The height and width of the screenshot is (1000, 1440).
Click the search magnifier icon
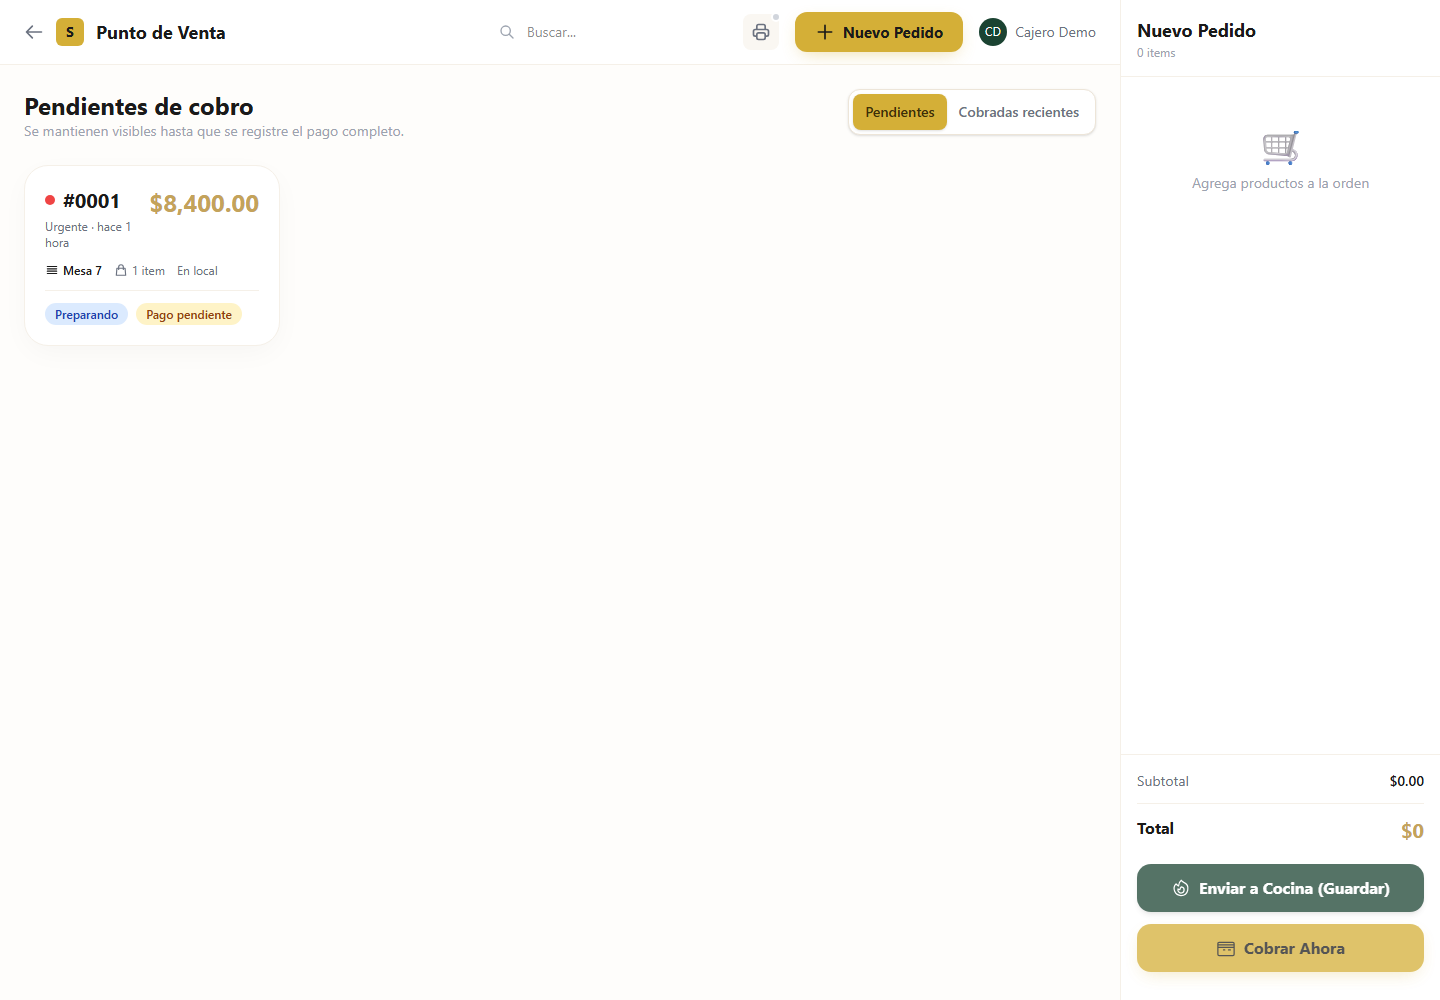[x=507, y=32]
